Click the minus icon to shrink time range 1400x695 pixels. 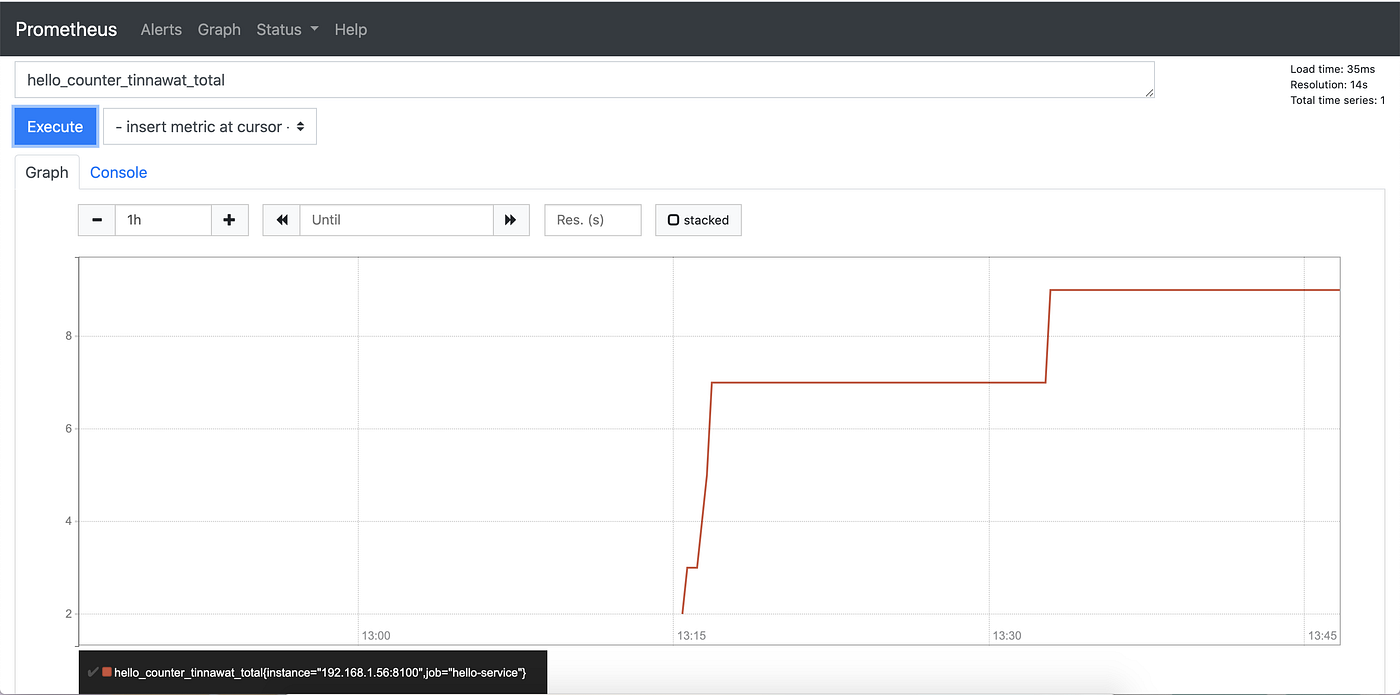coord(96,220)
